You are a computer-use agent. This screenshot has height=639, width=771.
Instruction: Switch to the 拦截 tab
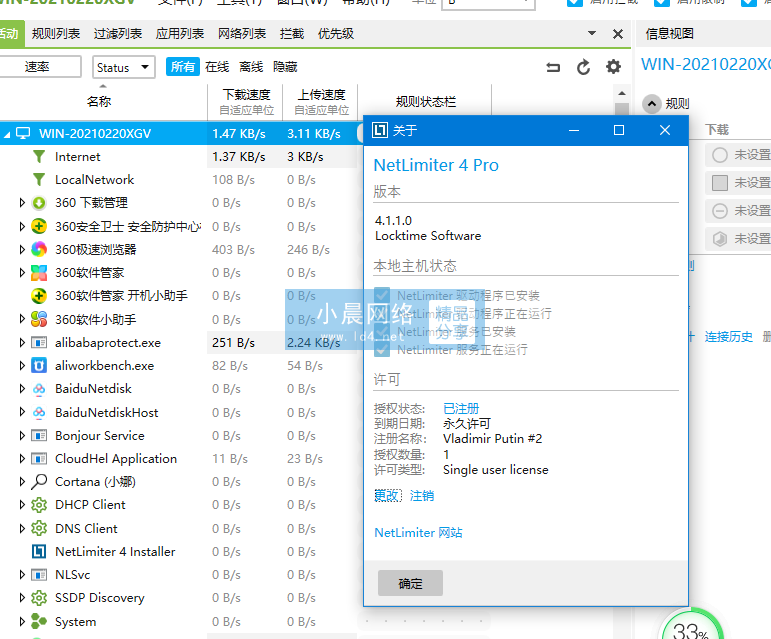[292, 33]
